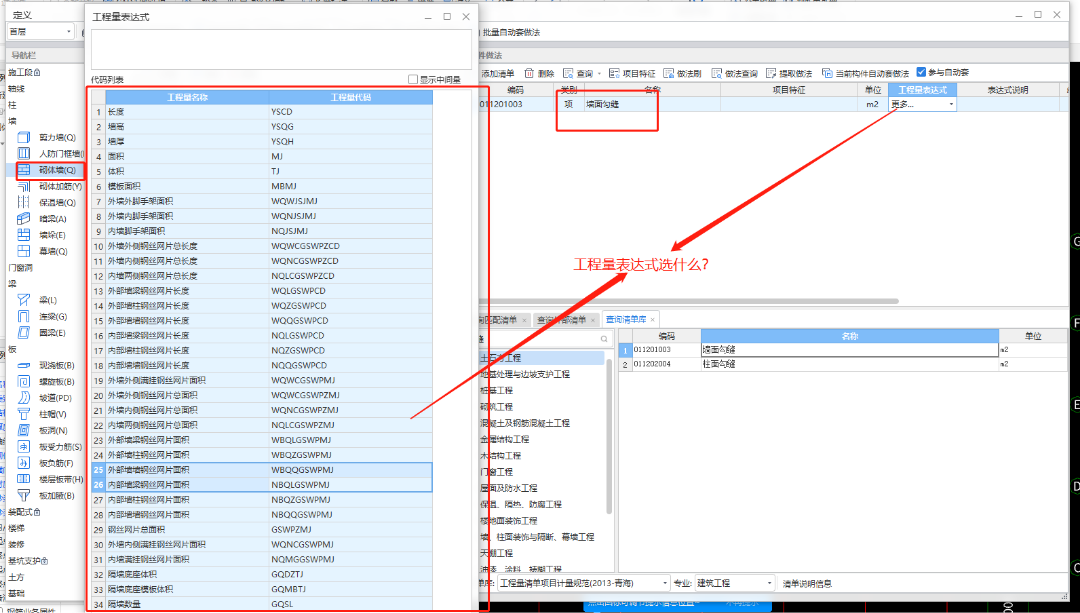Click 批量自动套做法 button
The image size is (1080, 613).
511,32
